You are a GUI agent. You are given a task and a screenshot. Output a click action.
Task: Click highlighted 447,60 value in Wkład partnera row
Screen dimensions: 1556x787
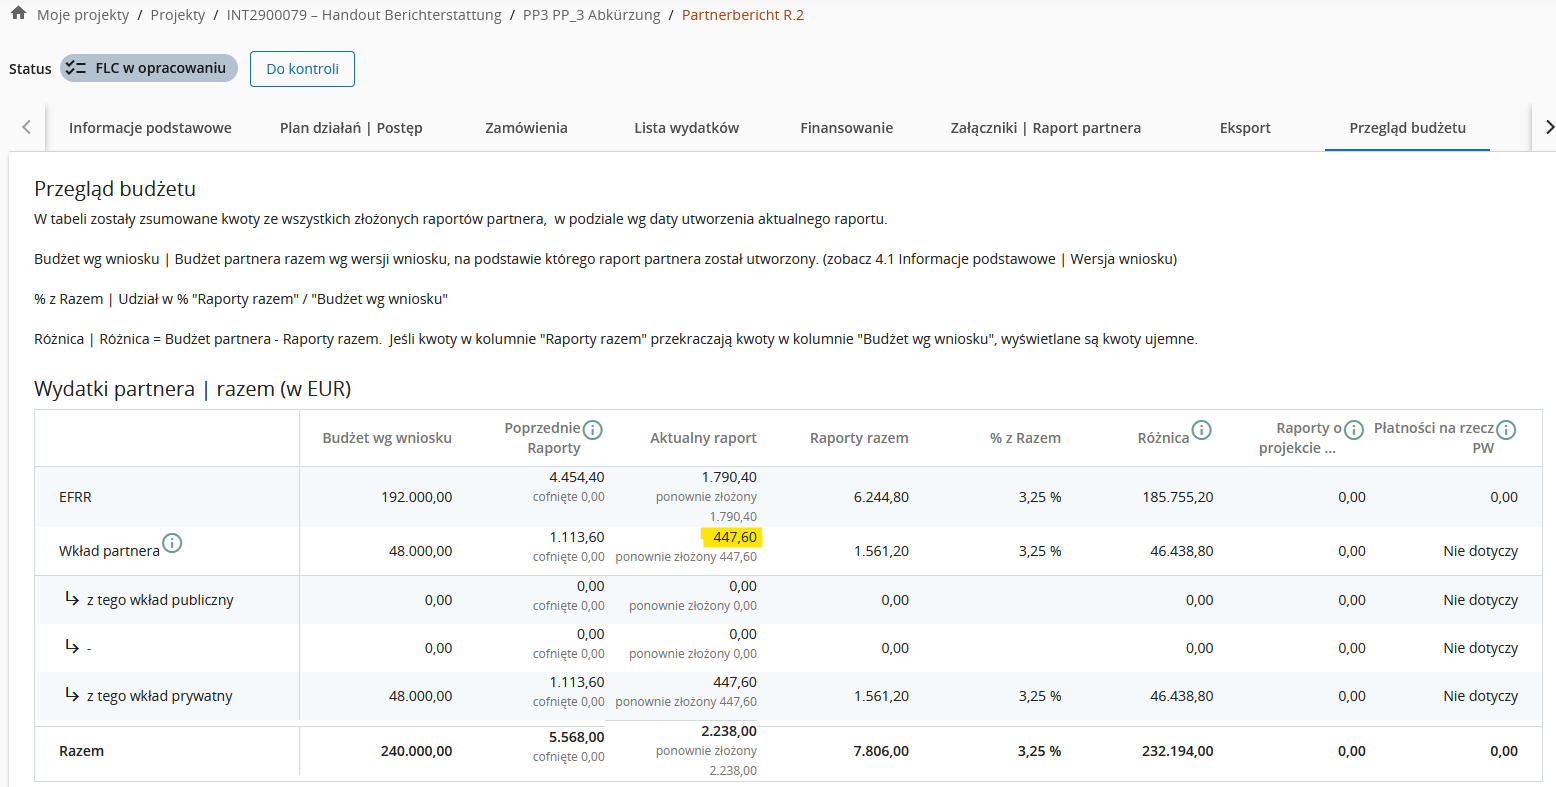(x=734, y=538)
